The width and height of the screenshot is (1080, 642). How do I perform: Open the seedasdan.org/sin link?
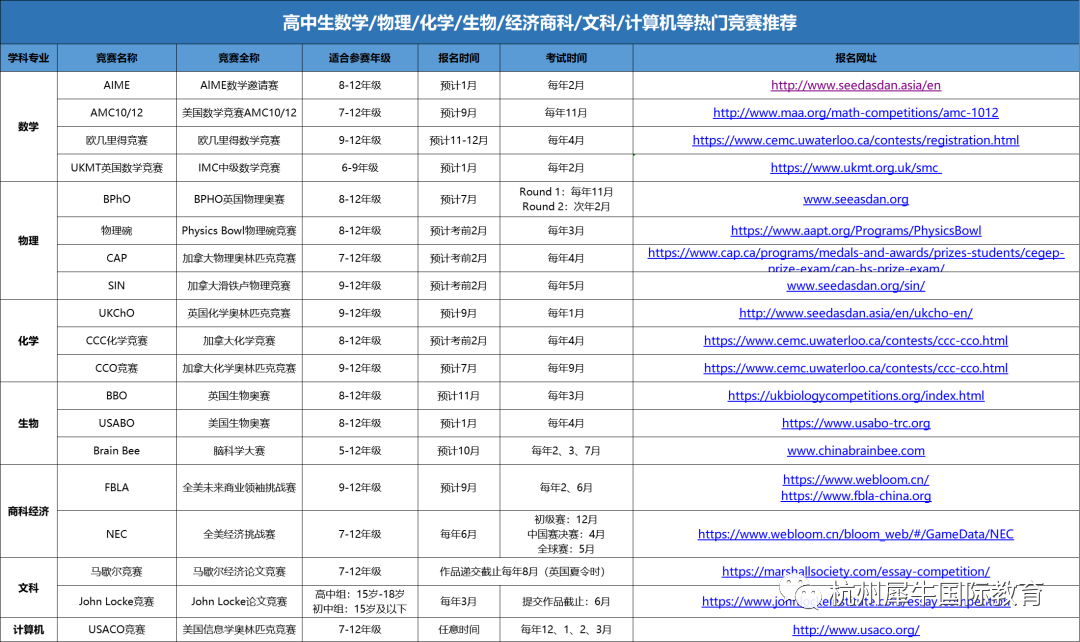(855, 286)
